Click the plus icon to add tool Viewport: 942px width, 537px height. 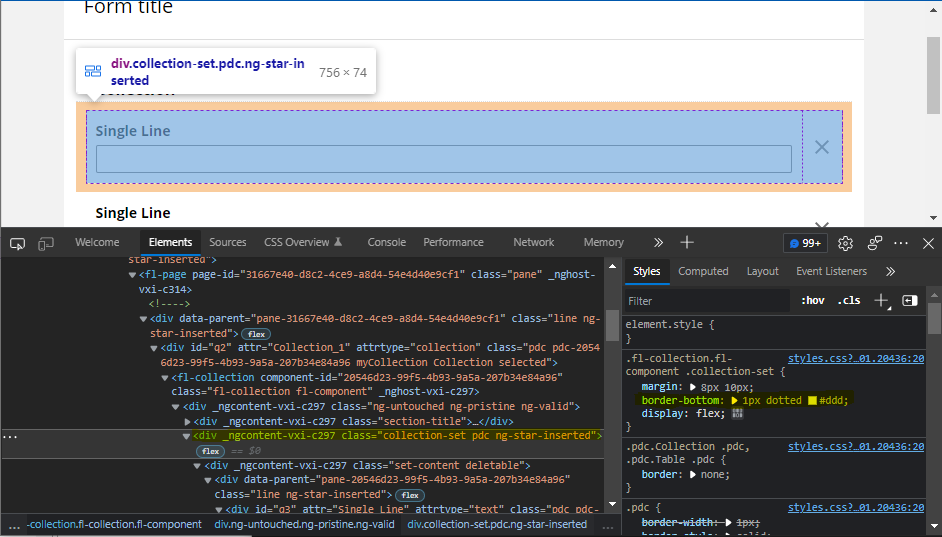coord(687,243)
